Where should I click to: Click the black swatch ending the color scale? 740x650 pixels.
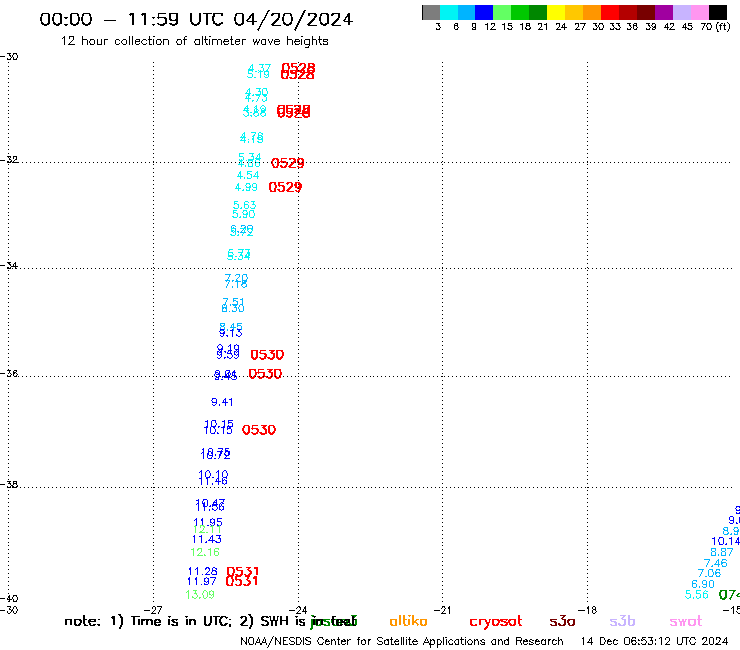tap(718, 12)
